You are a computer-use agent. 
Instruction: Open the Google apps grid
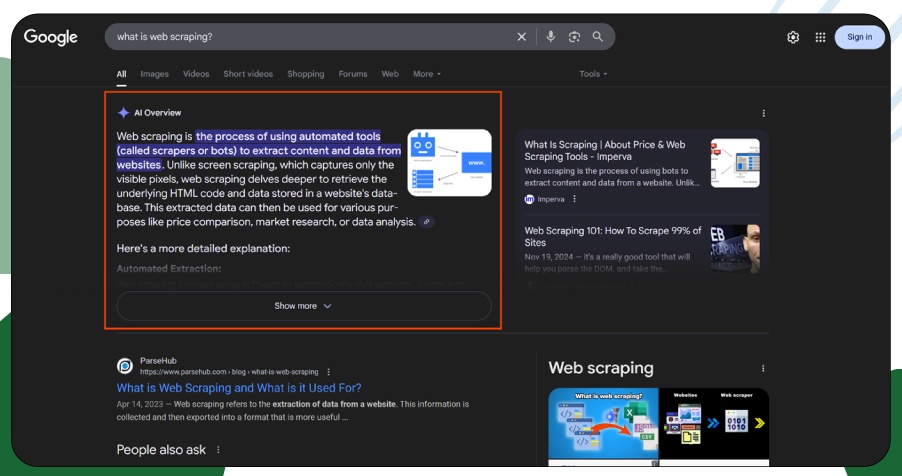coord(820,37)
